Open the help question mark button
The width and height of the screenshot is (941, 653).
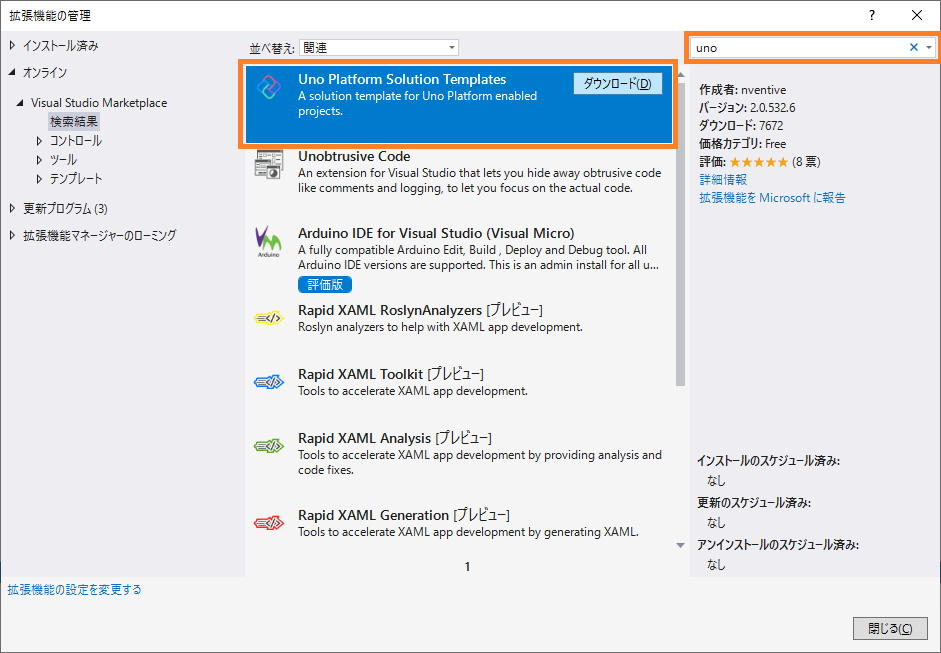coord(872,15)
